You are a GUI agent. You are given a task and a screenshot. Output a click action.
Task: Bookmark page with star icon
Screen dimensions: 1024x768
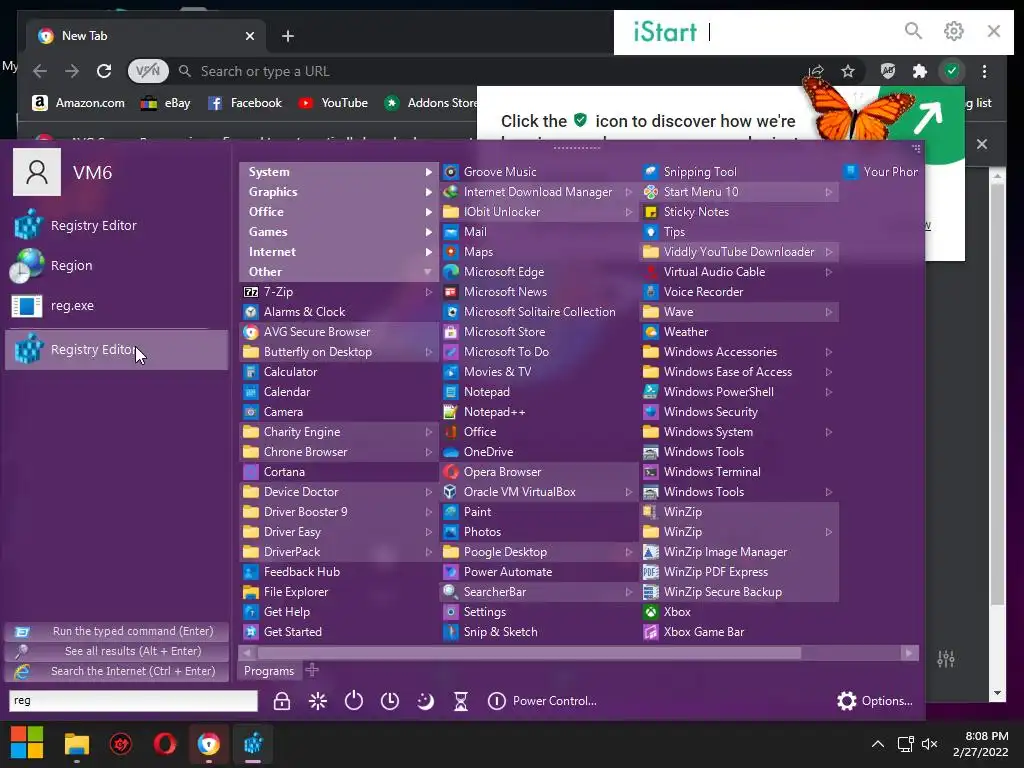848,71
